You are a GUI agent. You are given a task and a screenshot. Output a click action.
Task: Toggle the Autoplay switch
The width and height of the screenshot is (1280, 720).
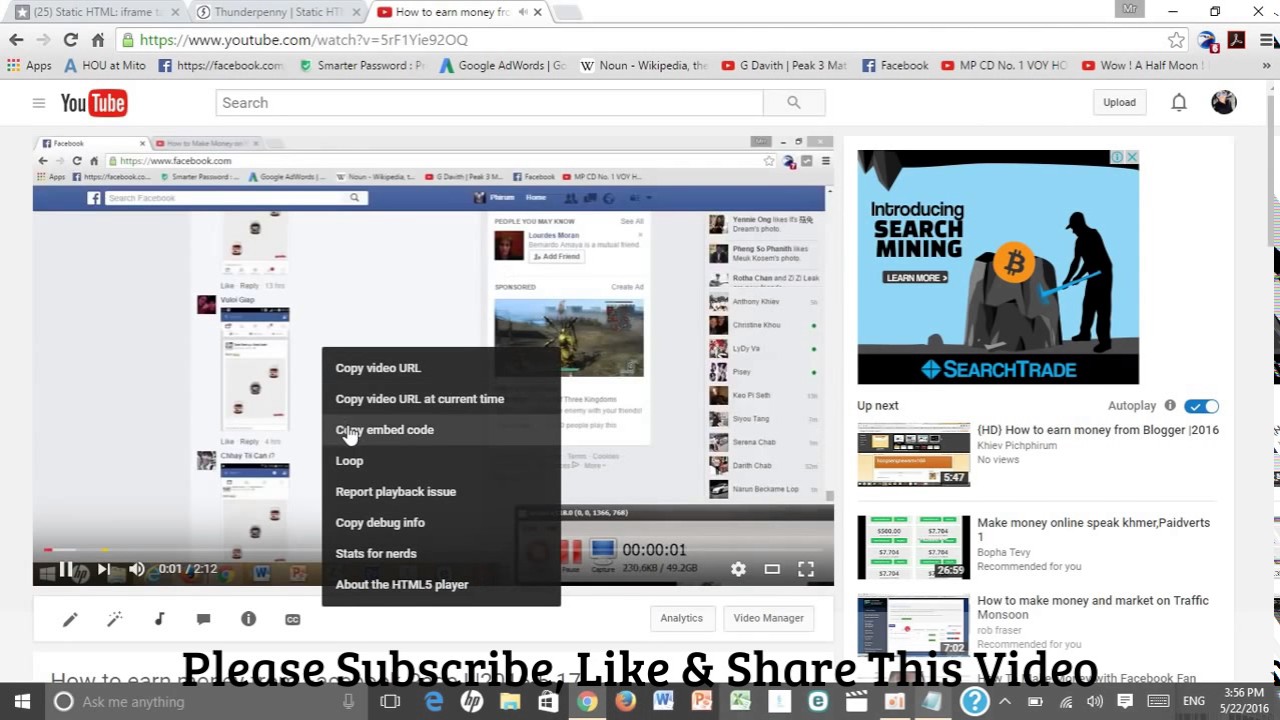point(1201,406)
